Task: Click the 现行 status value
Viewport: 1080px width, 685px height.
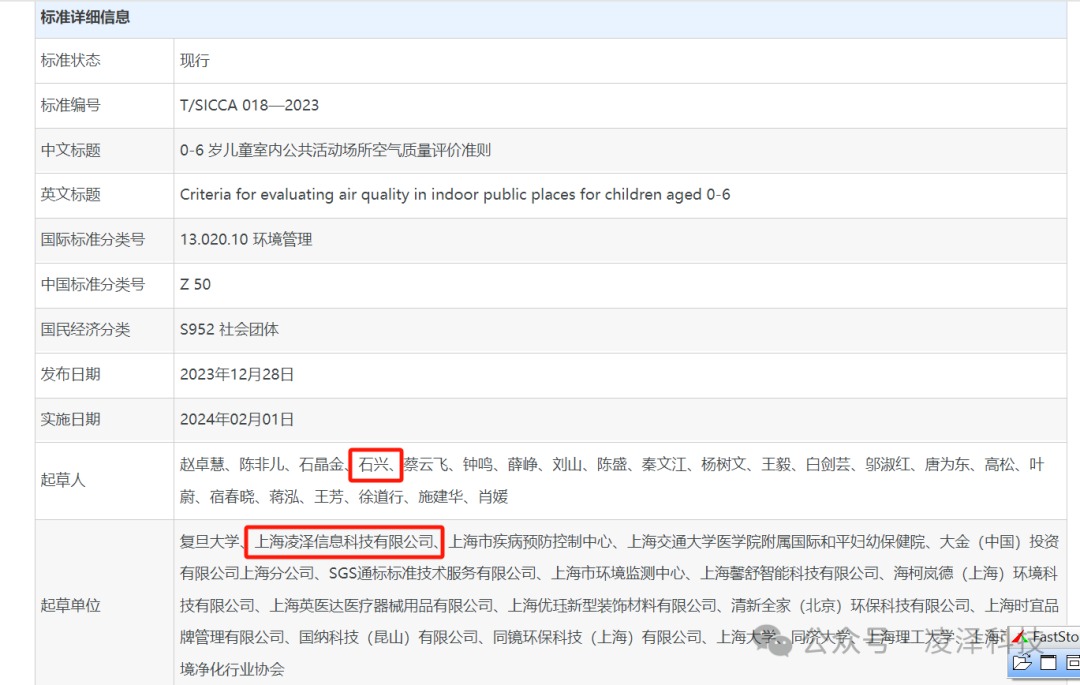Action: point(195,60)
